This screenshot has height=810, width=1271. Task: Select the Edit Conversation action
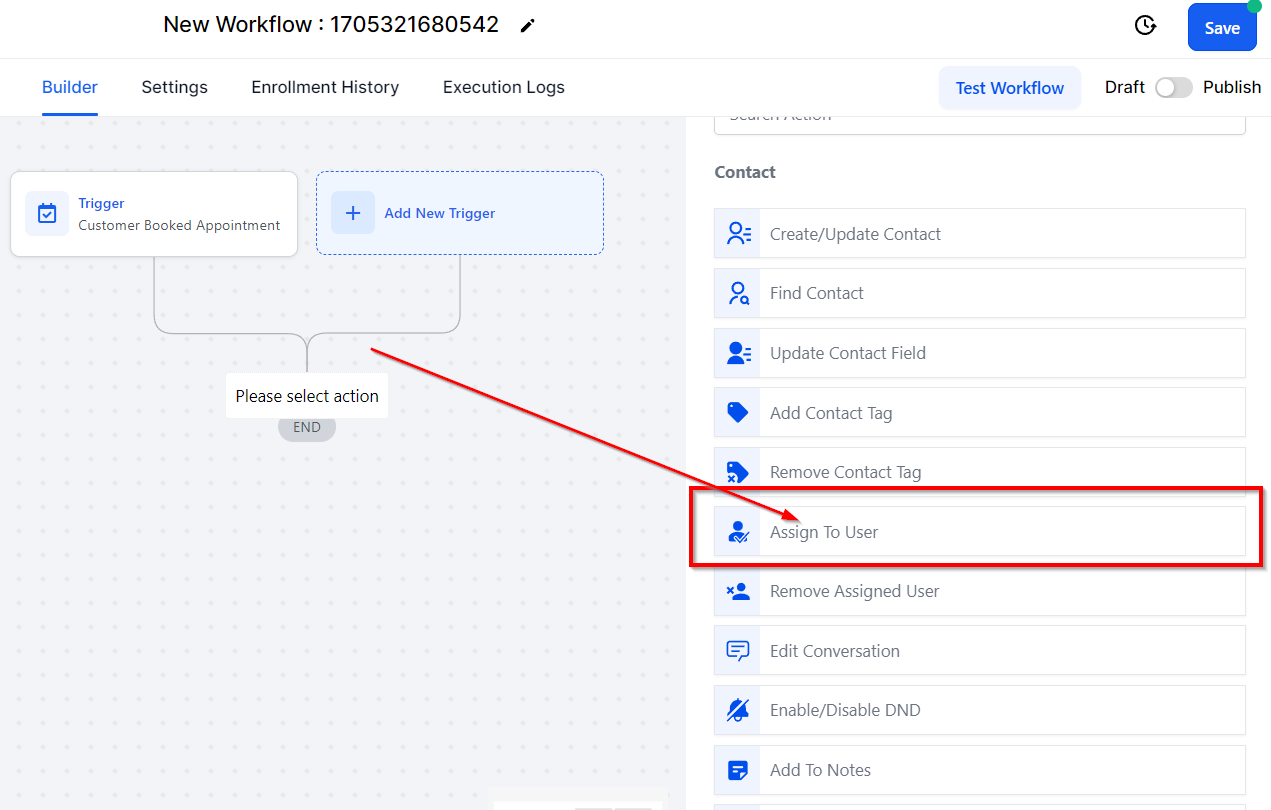[x=980, y=651]
